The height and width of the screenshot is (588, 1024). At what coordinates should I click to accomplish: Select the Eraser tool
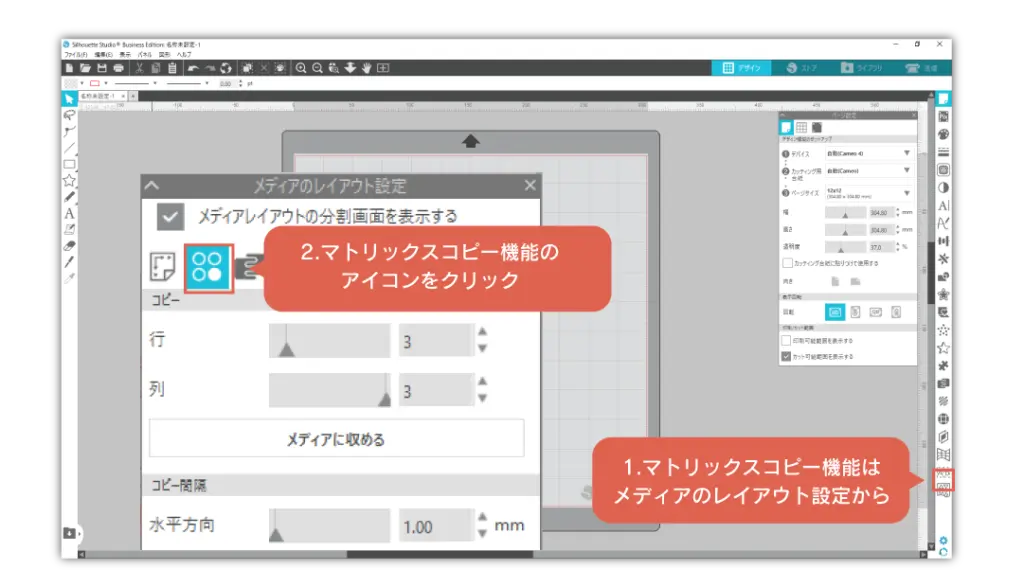69,244
